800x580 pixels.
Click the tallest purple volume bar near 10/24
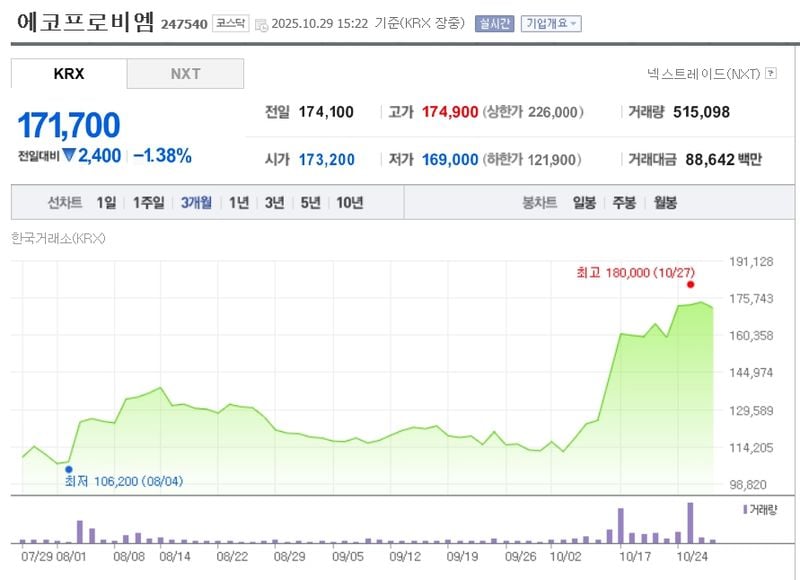click(x=688, y=520)
